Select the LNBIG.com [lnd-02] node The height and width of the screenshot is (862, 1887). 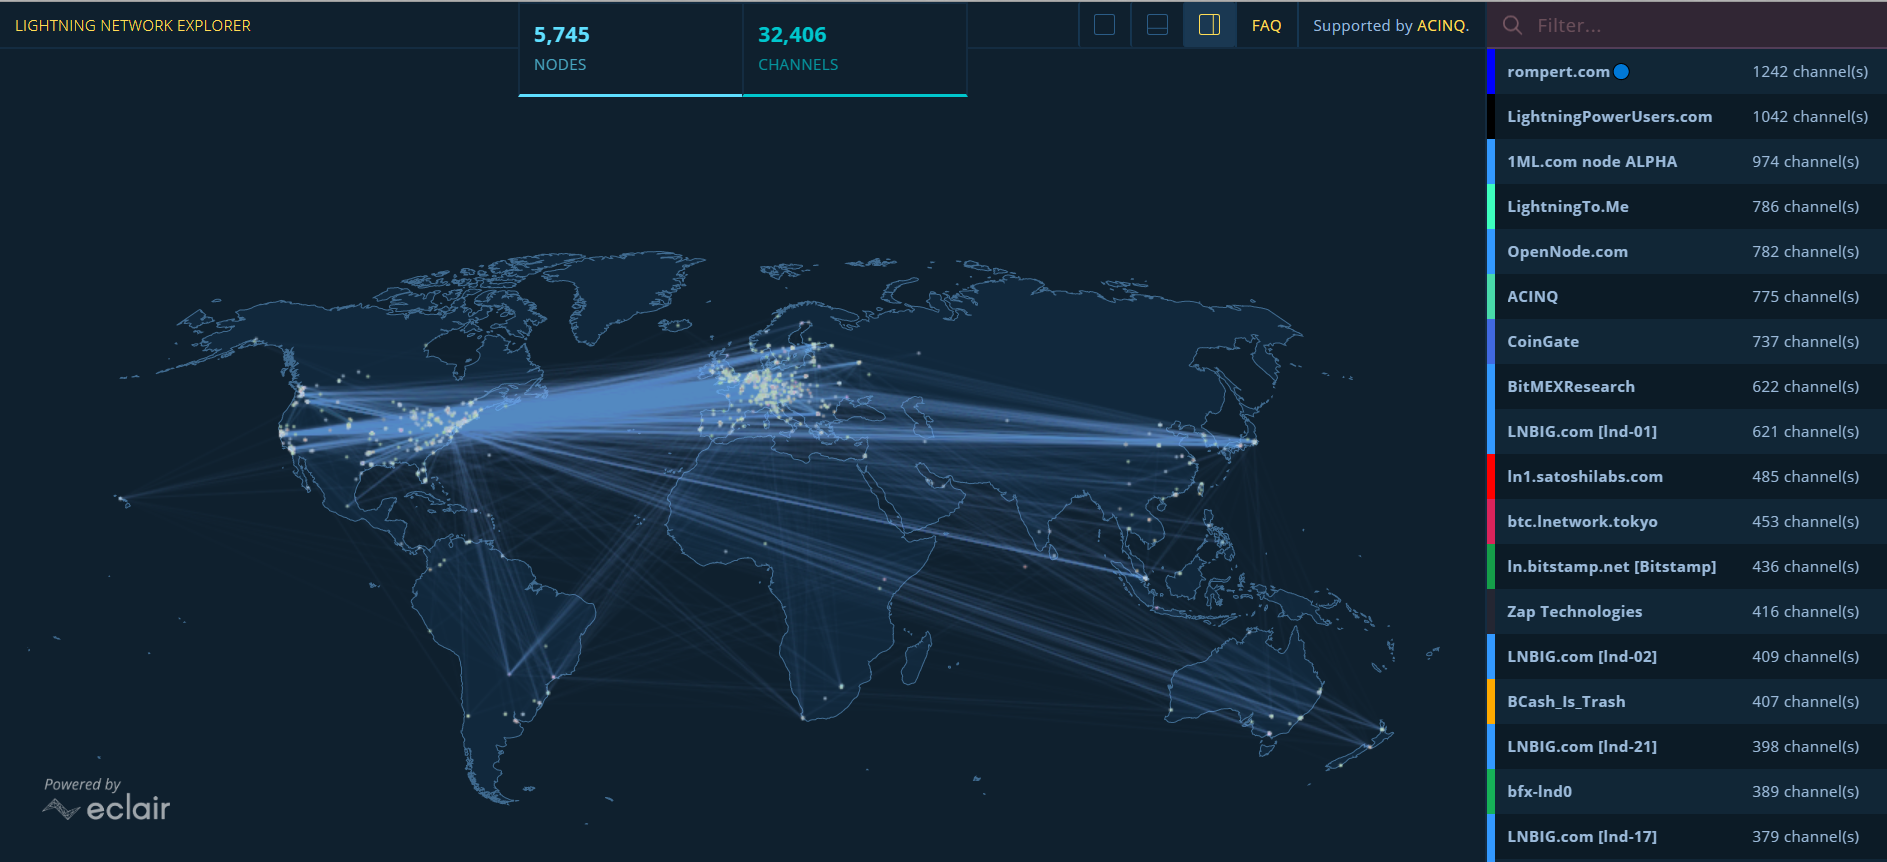pyautogui.click(x=1687, y=656)
